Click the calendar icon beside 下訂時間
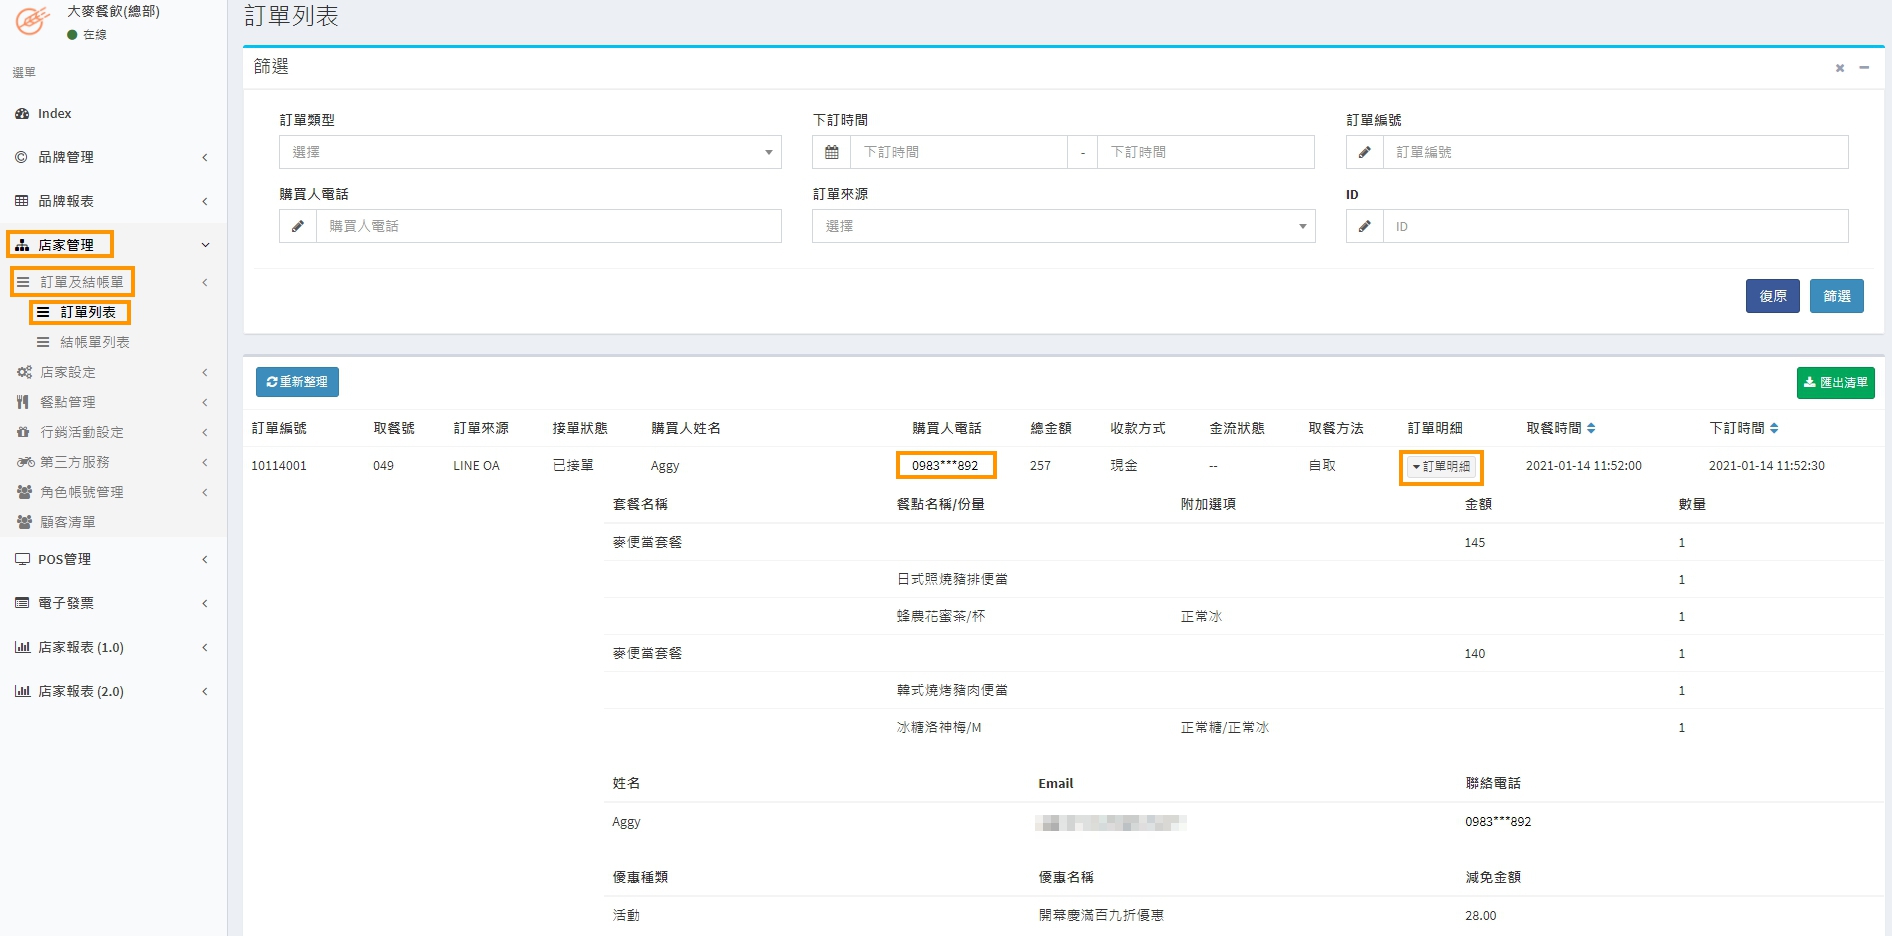 [x=831, y=152]
